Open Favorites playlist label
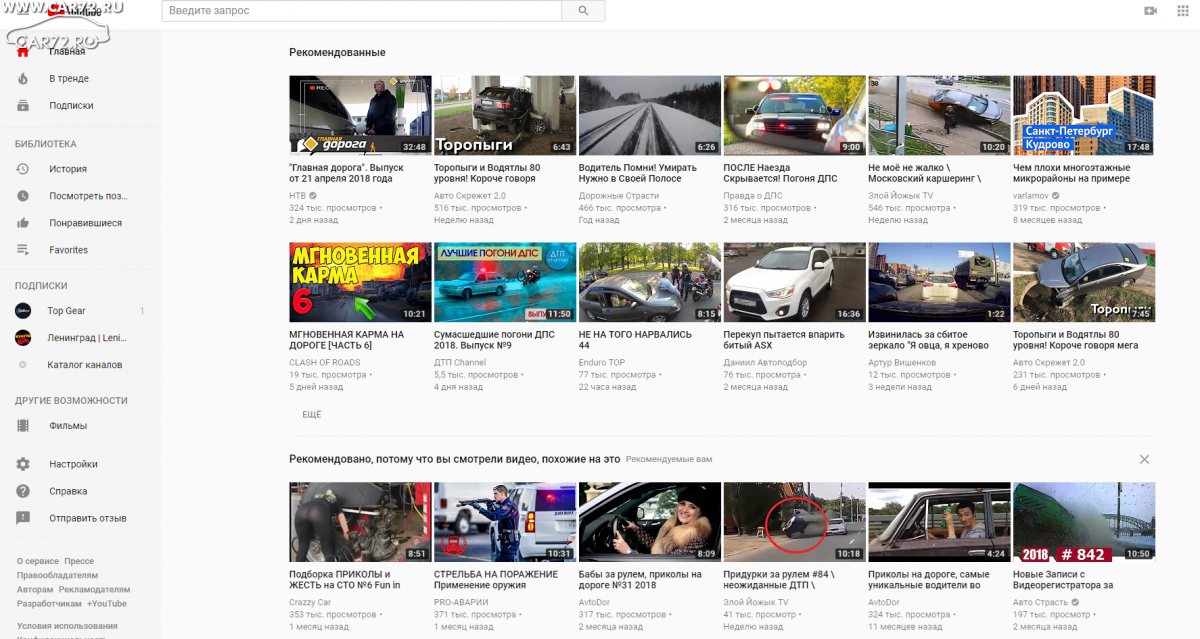This screenshot has height=639, width=1200. [68, 250]
